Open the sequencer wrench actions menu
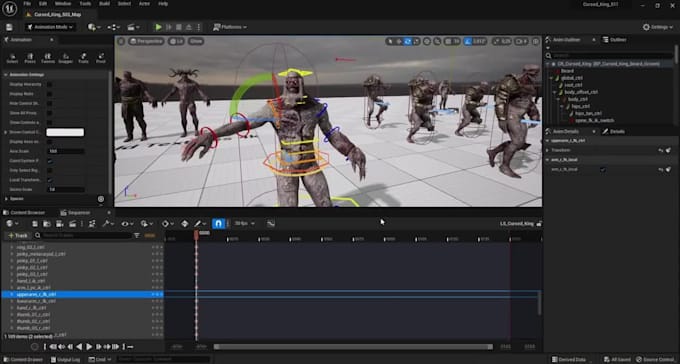Viewport: 680px width, 364px height. 107,224
